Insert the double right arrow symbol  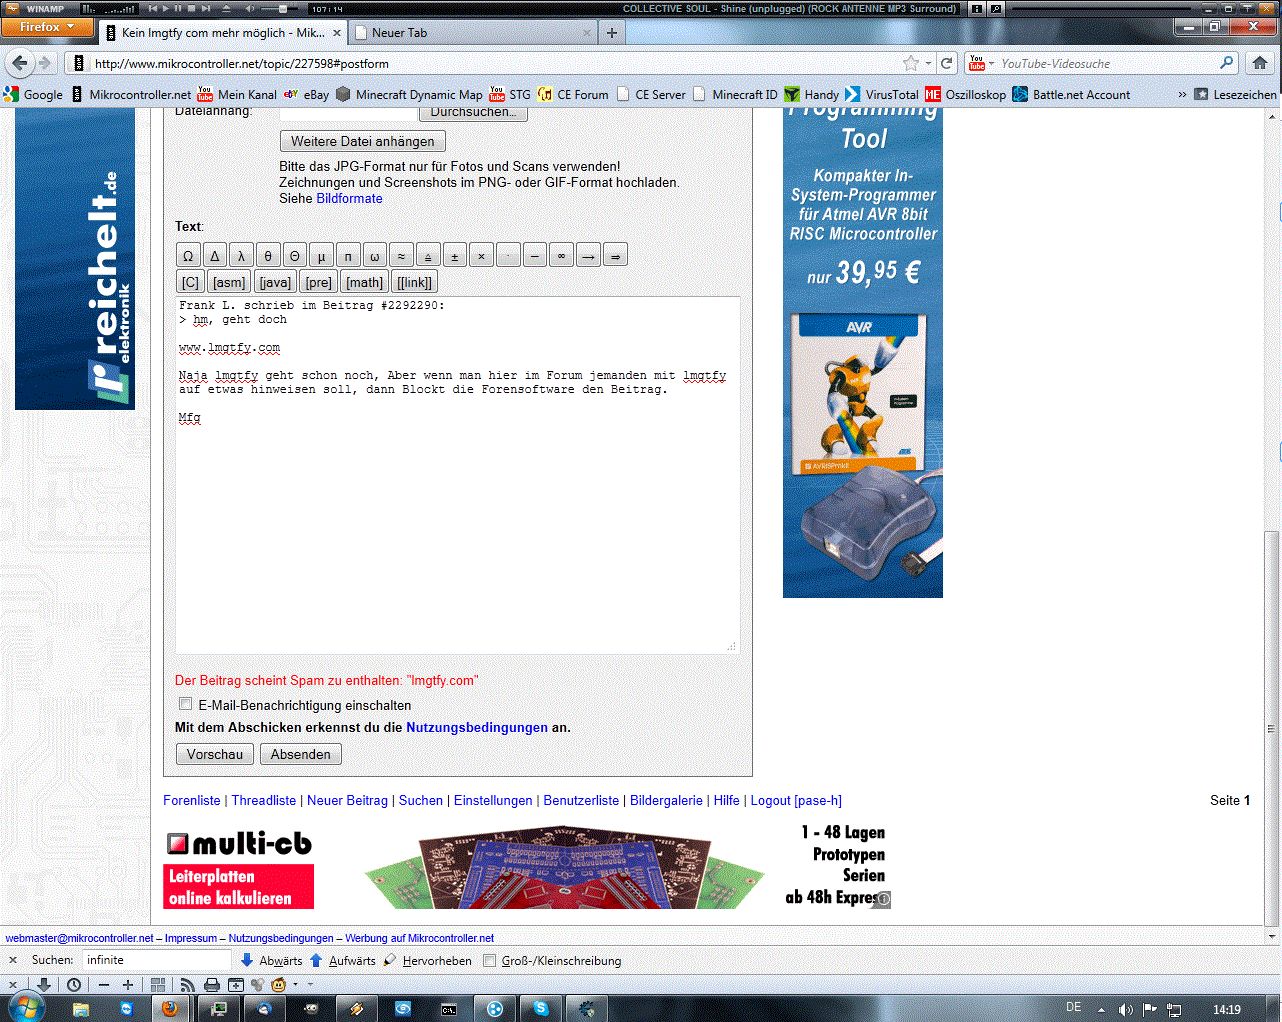click(x=615, y=256)
